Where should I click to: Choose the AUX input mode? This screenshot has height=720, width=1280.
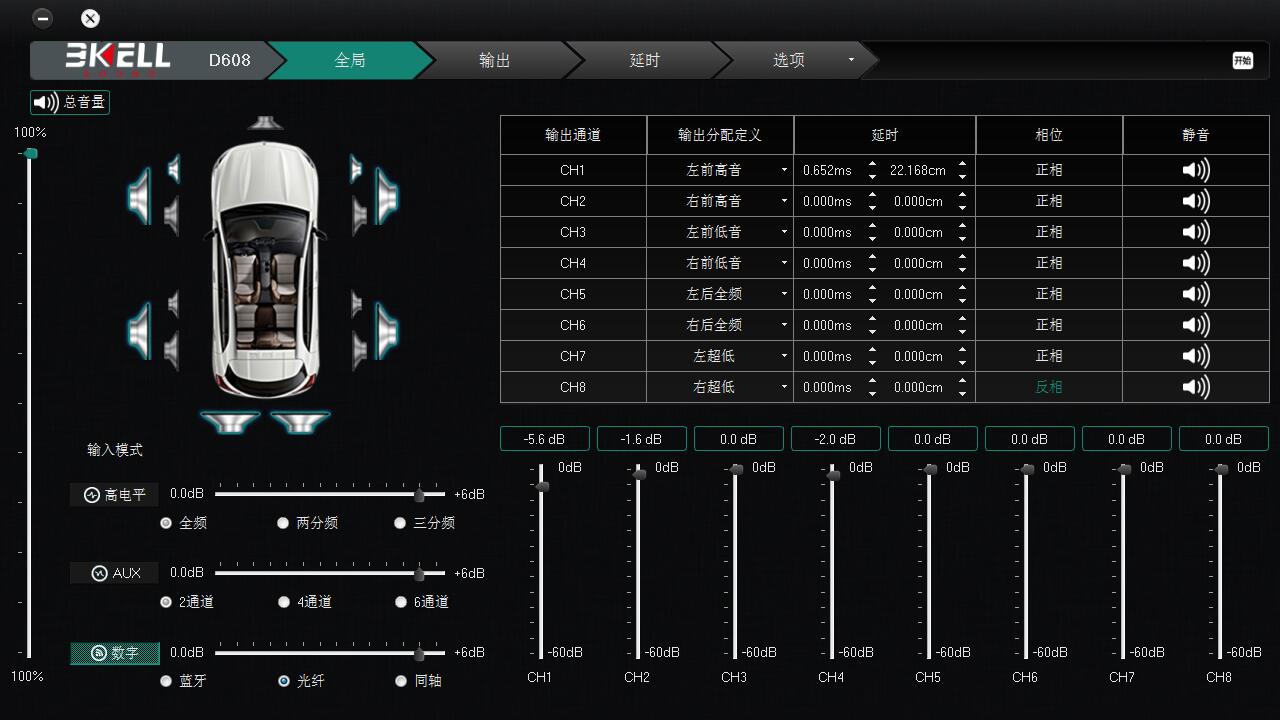(x=114, y=573)
